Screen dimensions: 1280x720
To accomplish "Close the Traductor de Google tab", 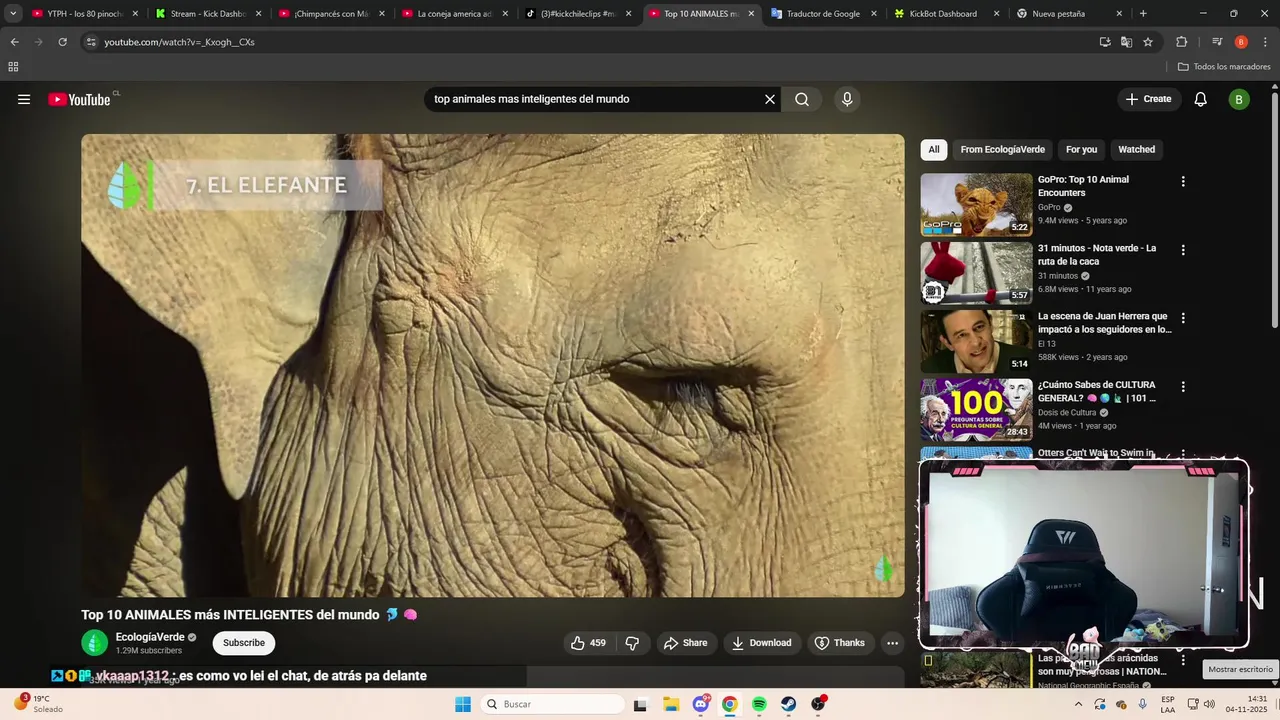I will 874,14.
